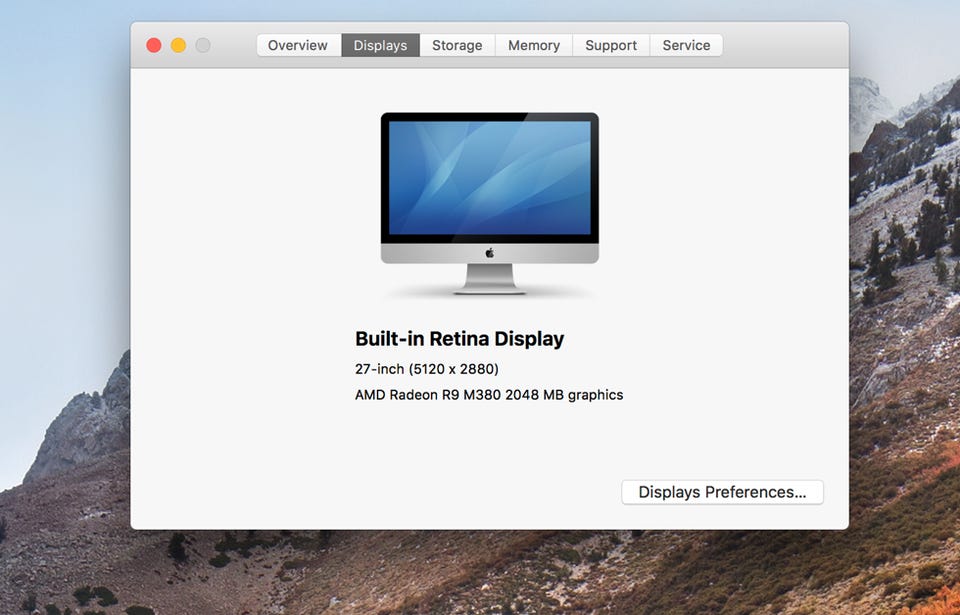Click the disabled gray zoom button
The height and width of the screenshot is (615, 960).
coord(203,45)
